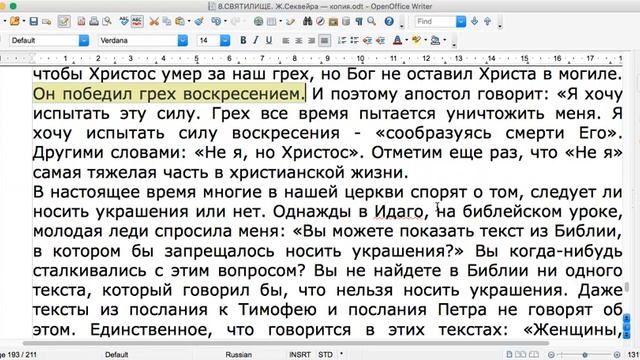Open OpenOffice Help
This screenshot has width=640, height=360.
pos(389,21)
